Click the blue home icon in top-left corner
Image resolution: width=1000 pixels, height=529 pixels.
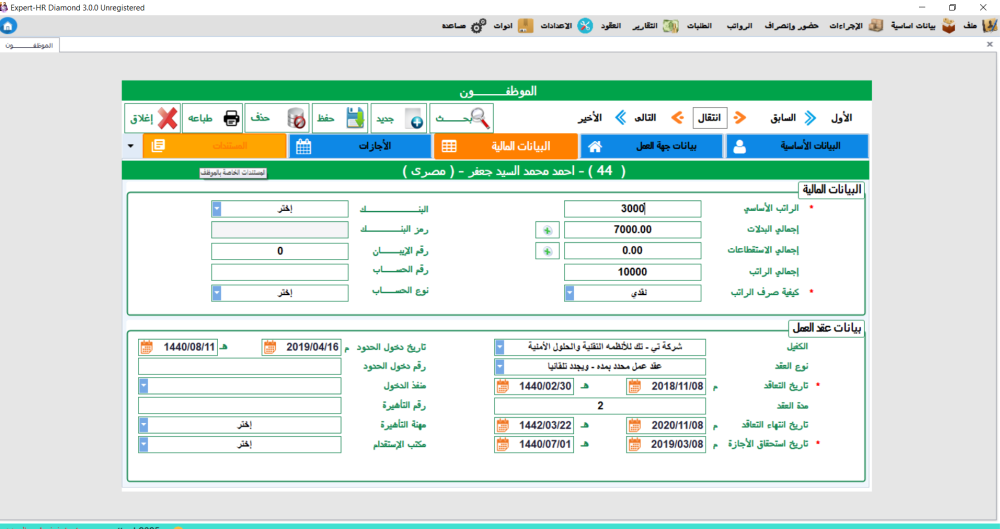pyautogui.click(x=9, y=24)
